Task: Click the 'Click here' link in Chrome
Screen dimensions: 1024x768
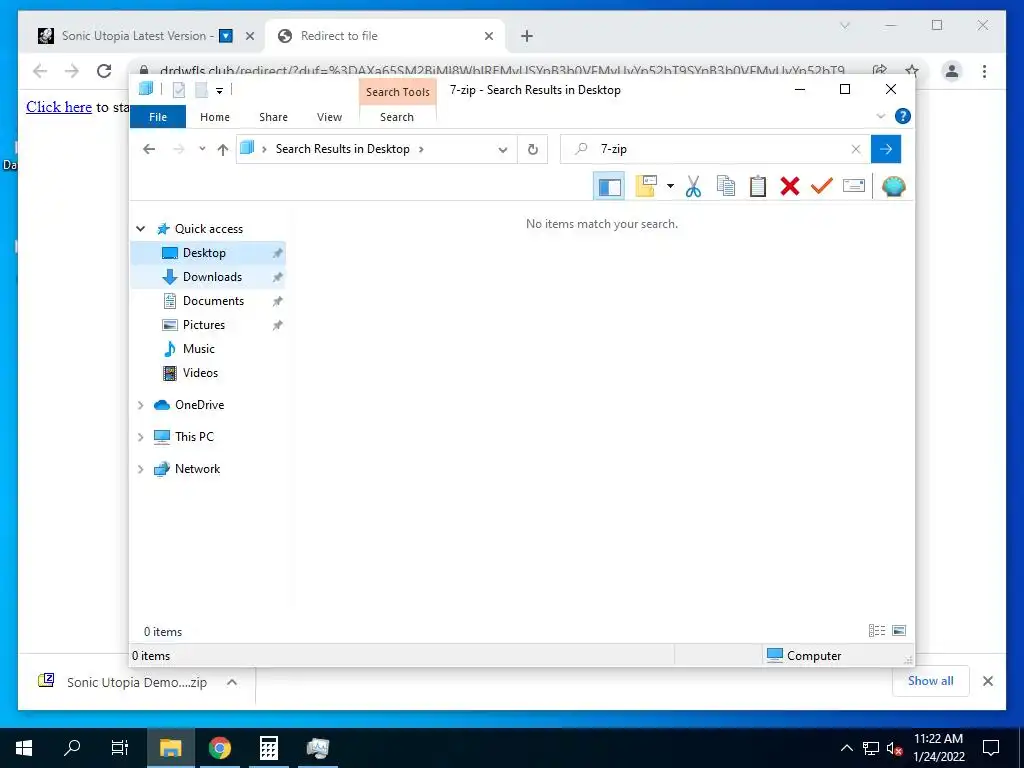Action: pos(59,107)
